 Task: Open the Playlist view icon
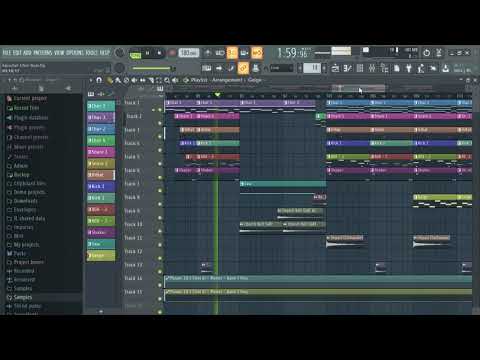(x=335, y=68)
